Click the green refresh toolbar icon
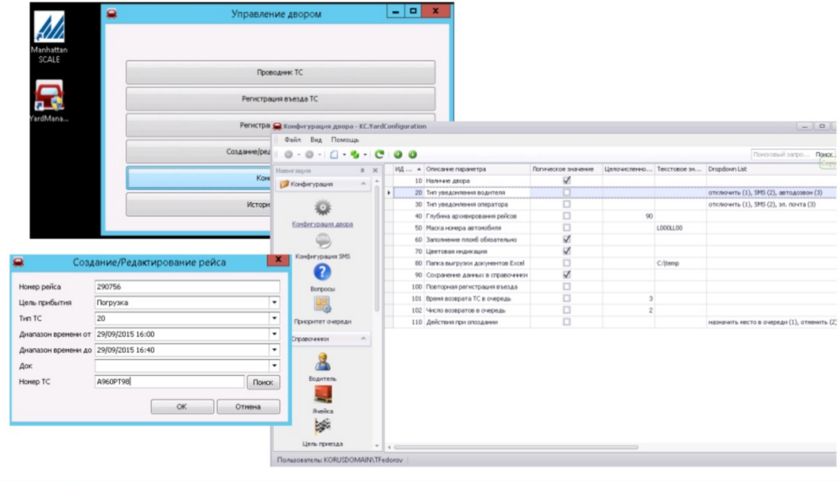 [x=379, y=155]
